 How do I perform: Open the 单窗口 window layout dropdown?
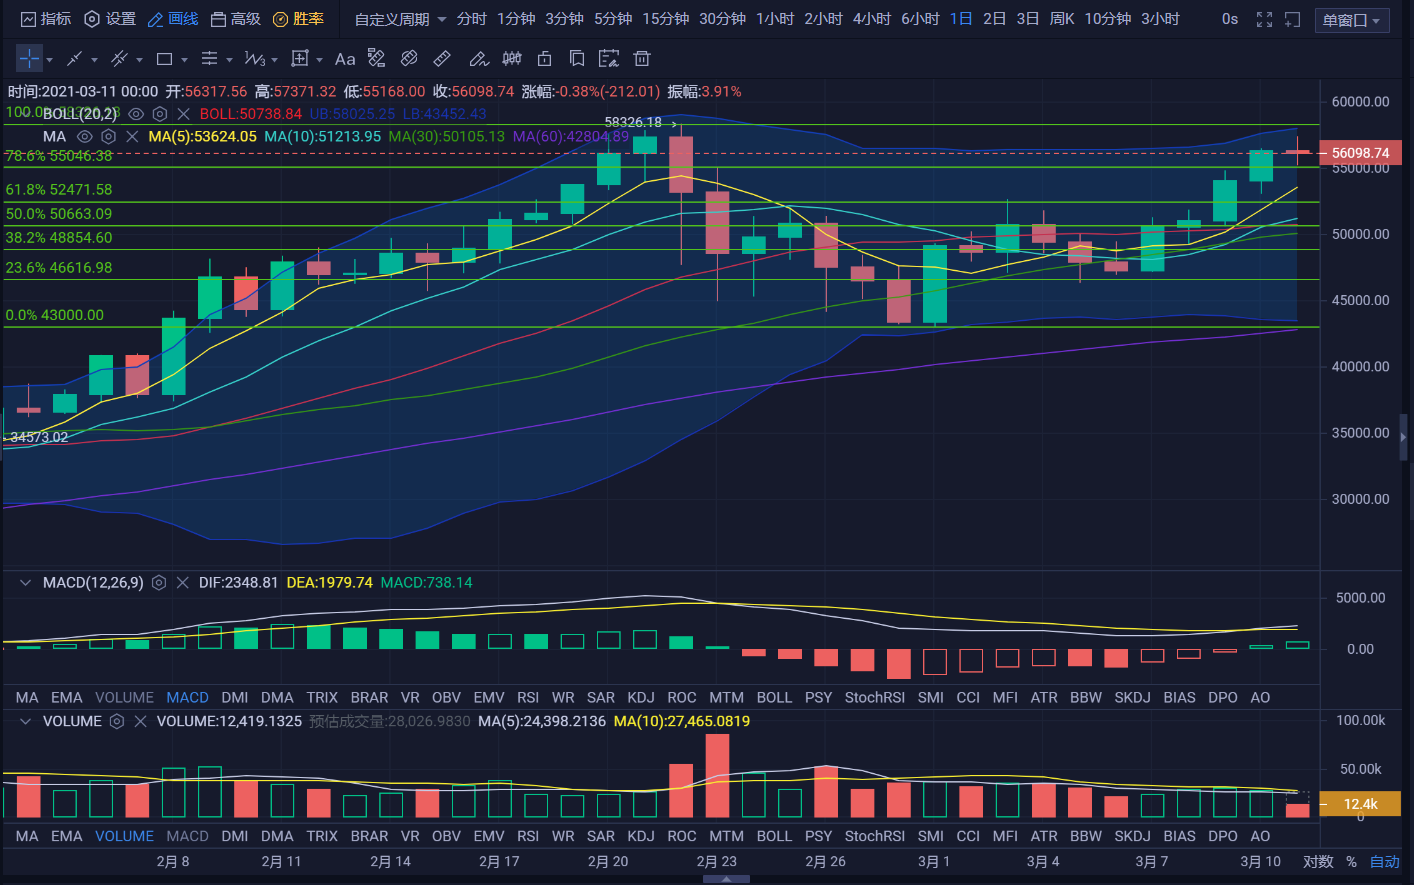(1351, 20)
